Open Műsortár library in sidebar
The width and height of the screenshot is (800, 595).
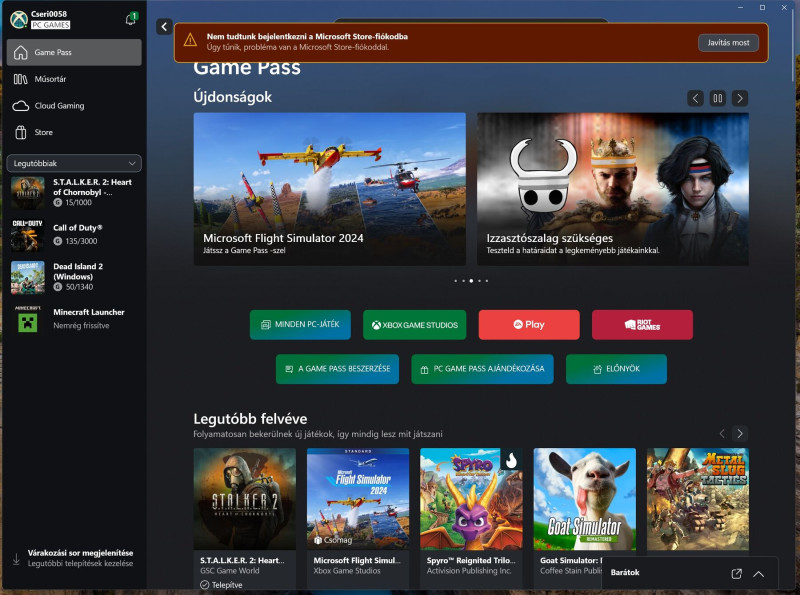tap(74, 79)
